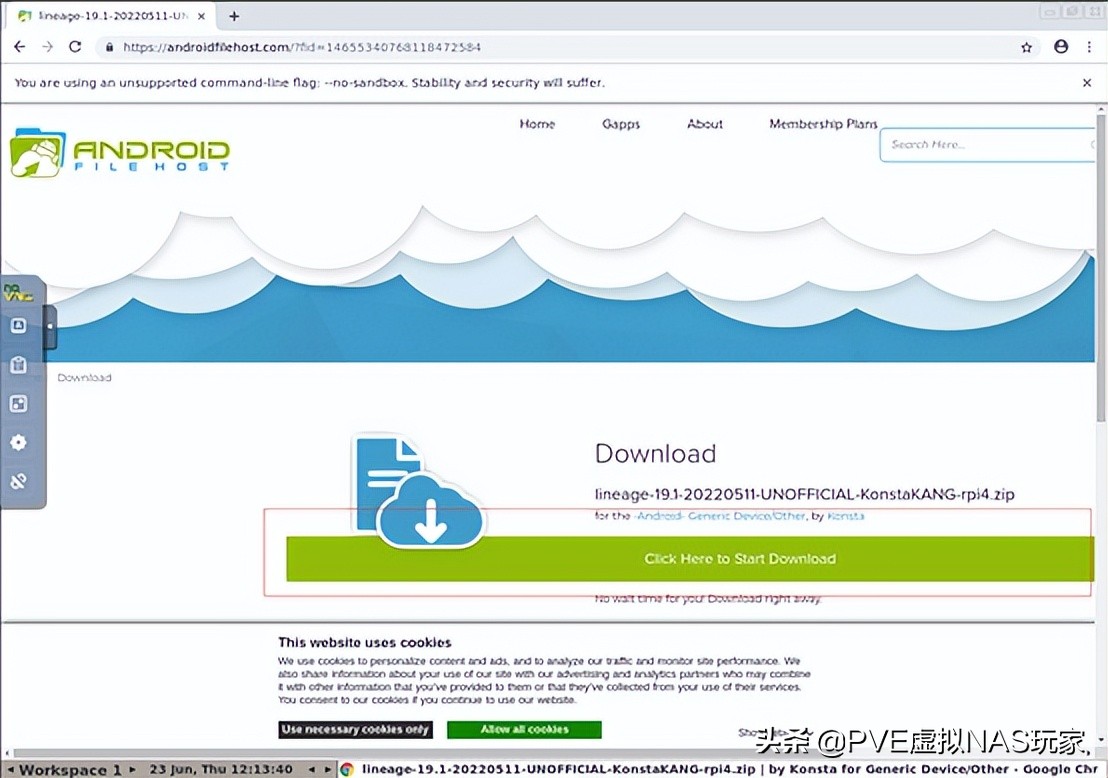
Task: Click the noVNC disconnect icon
Action: pos(18,481)
